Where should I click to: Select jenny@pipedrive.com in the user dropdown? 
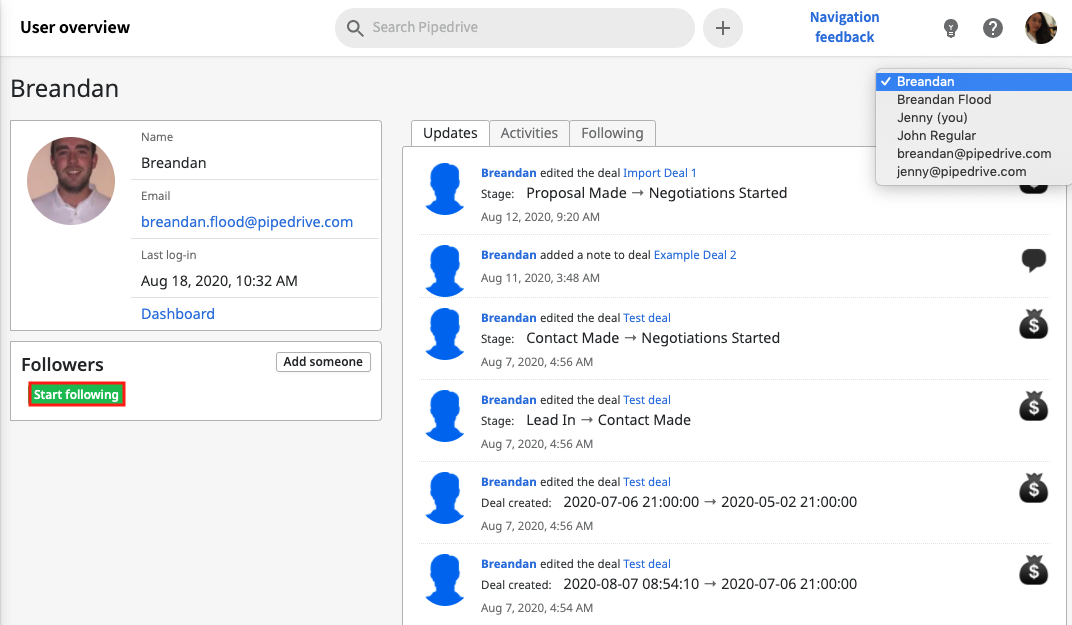tap(974, 172)
